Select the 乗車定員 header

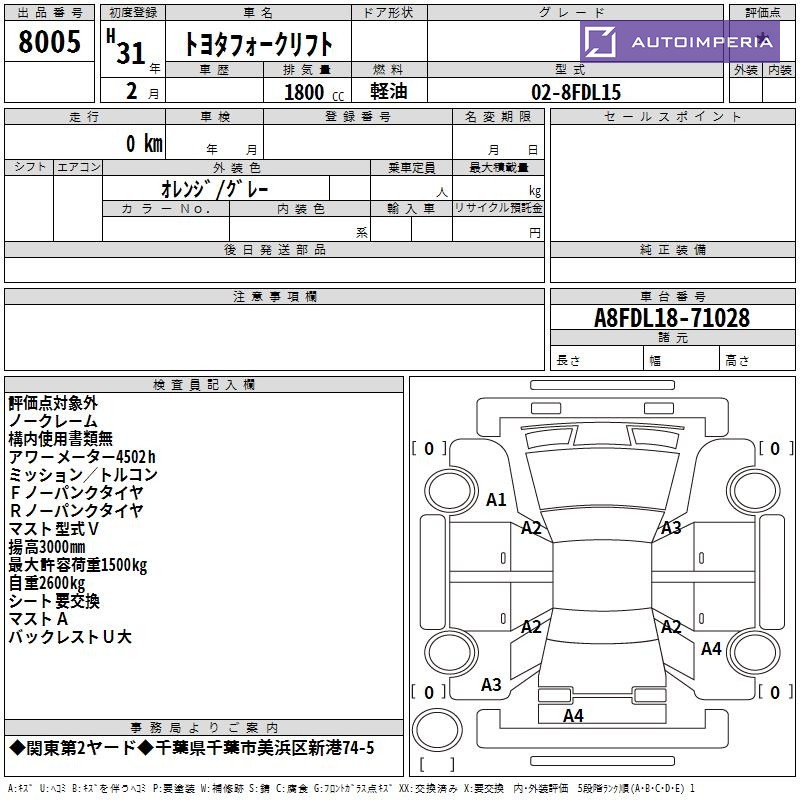point(411,167)
